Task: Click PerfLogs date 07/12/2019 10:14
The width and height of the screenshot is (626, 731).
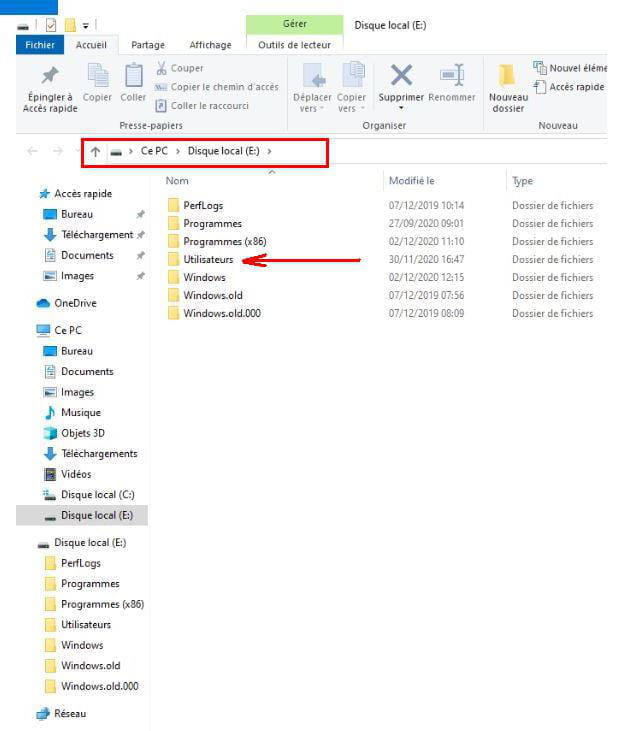Action: click(426, 206)
